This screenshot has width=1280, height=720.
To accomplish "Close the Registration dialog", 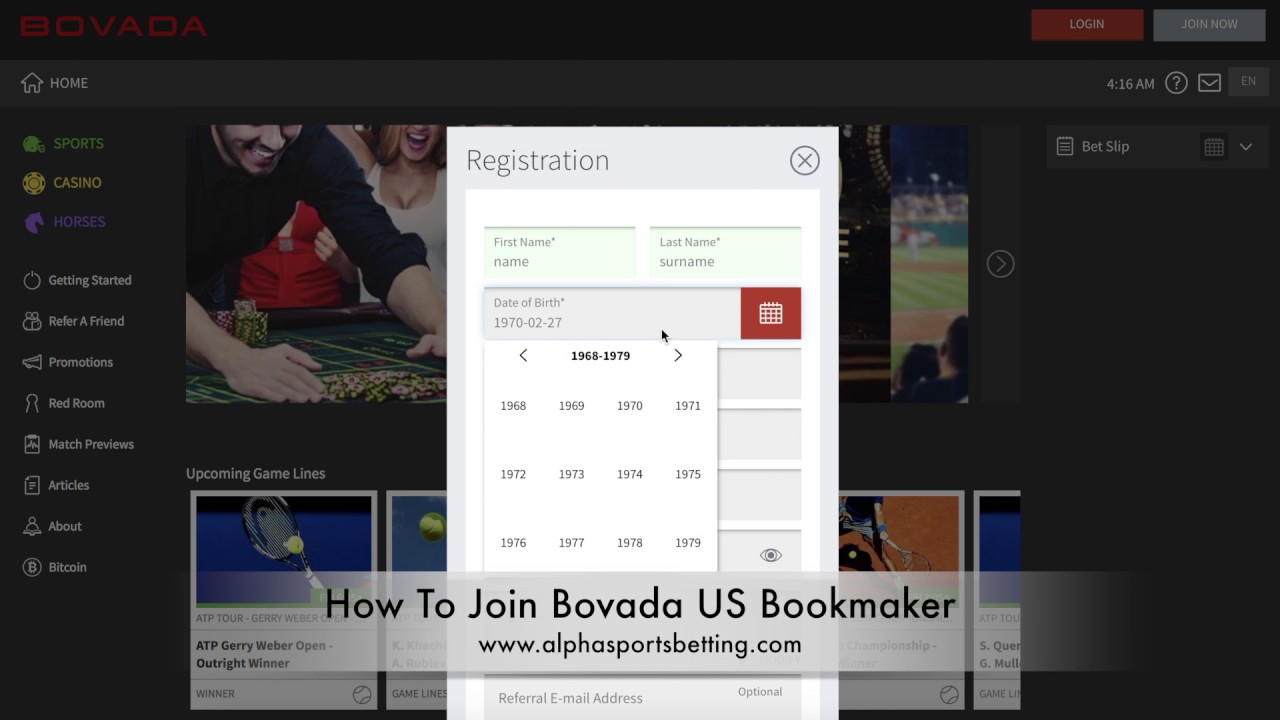I will click(x=804, y=160).
